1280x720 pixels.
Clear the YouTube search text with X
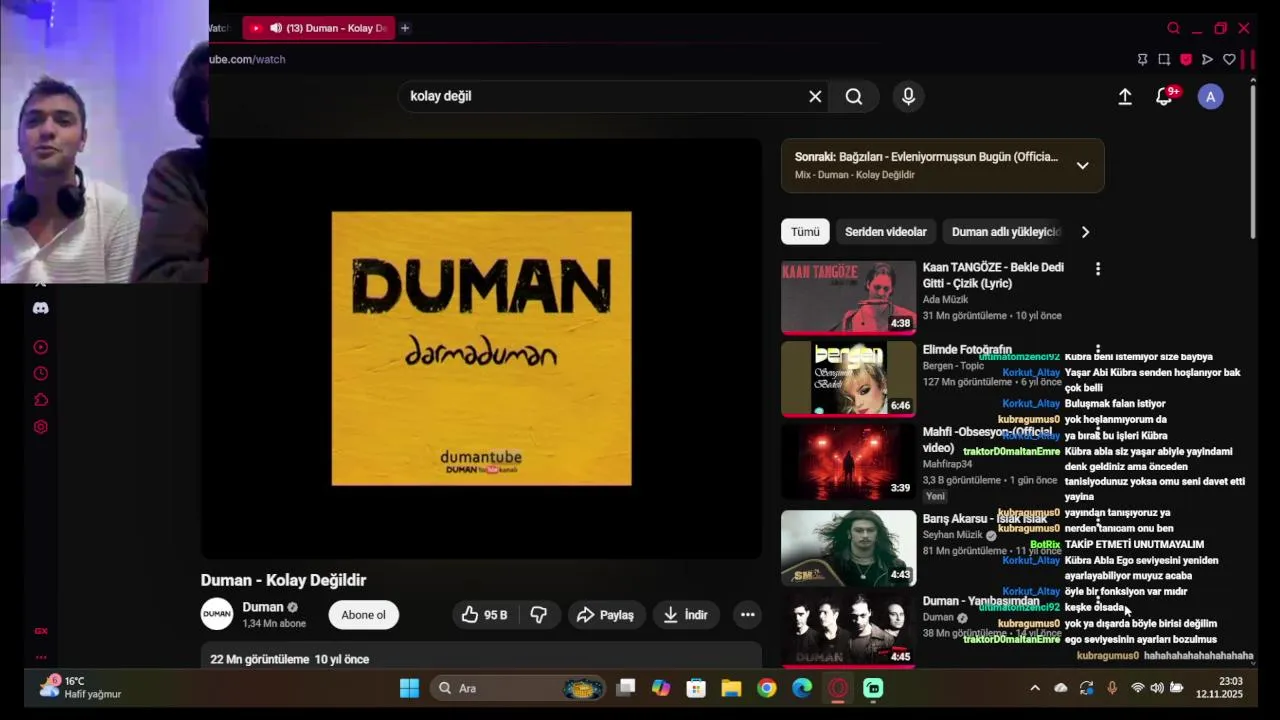click(815, 96)
